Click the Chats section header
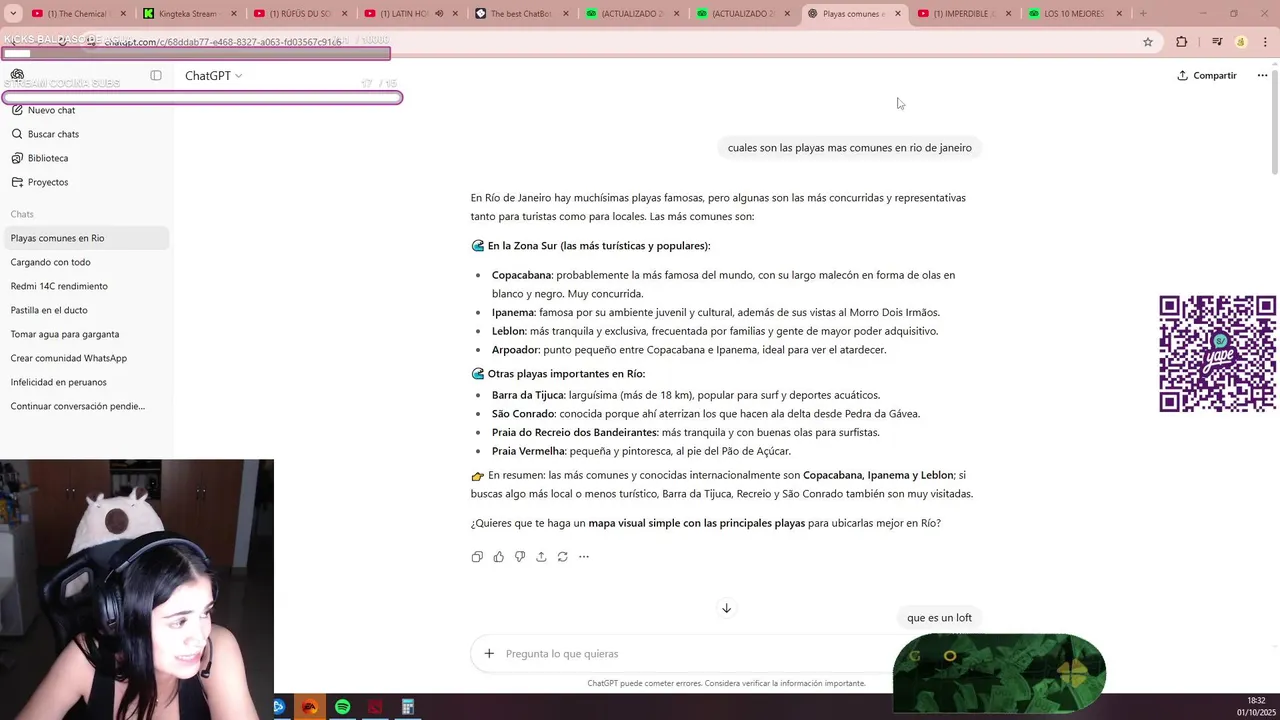 [22, 214]
